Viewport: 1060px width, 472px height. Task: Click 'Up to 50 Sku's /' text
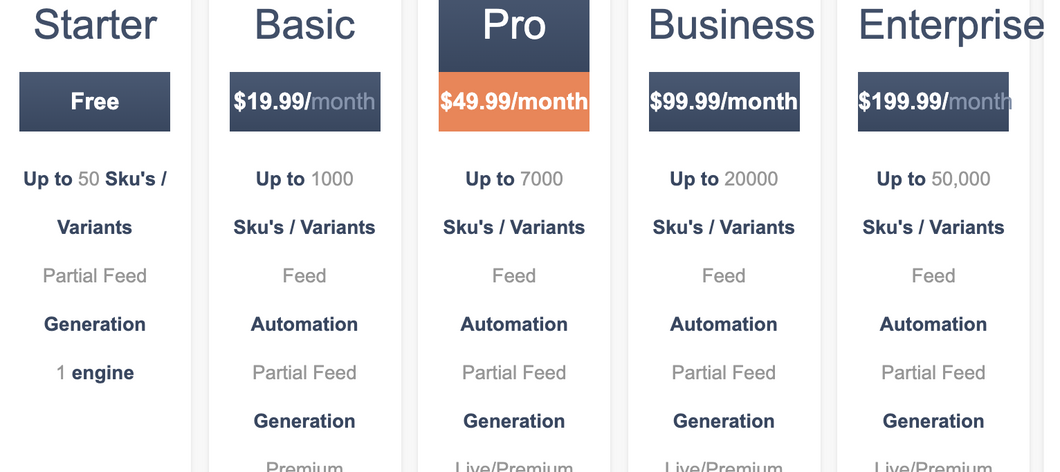click(95, 179)
